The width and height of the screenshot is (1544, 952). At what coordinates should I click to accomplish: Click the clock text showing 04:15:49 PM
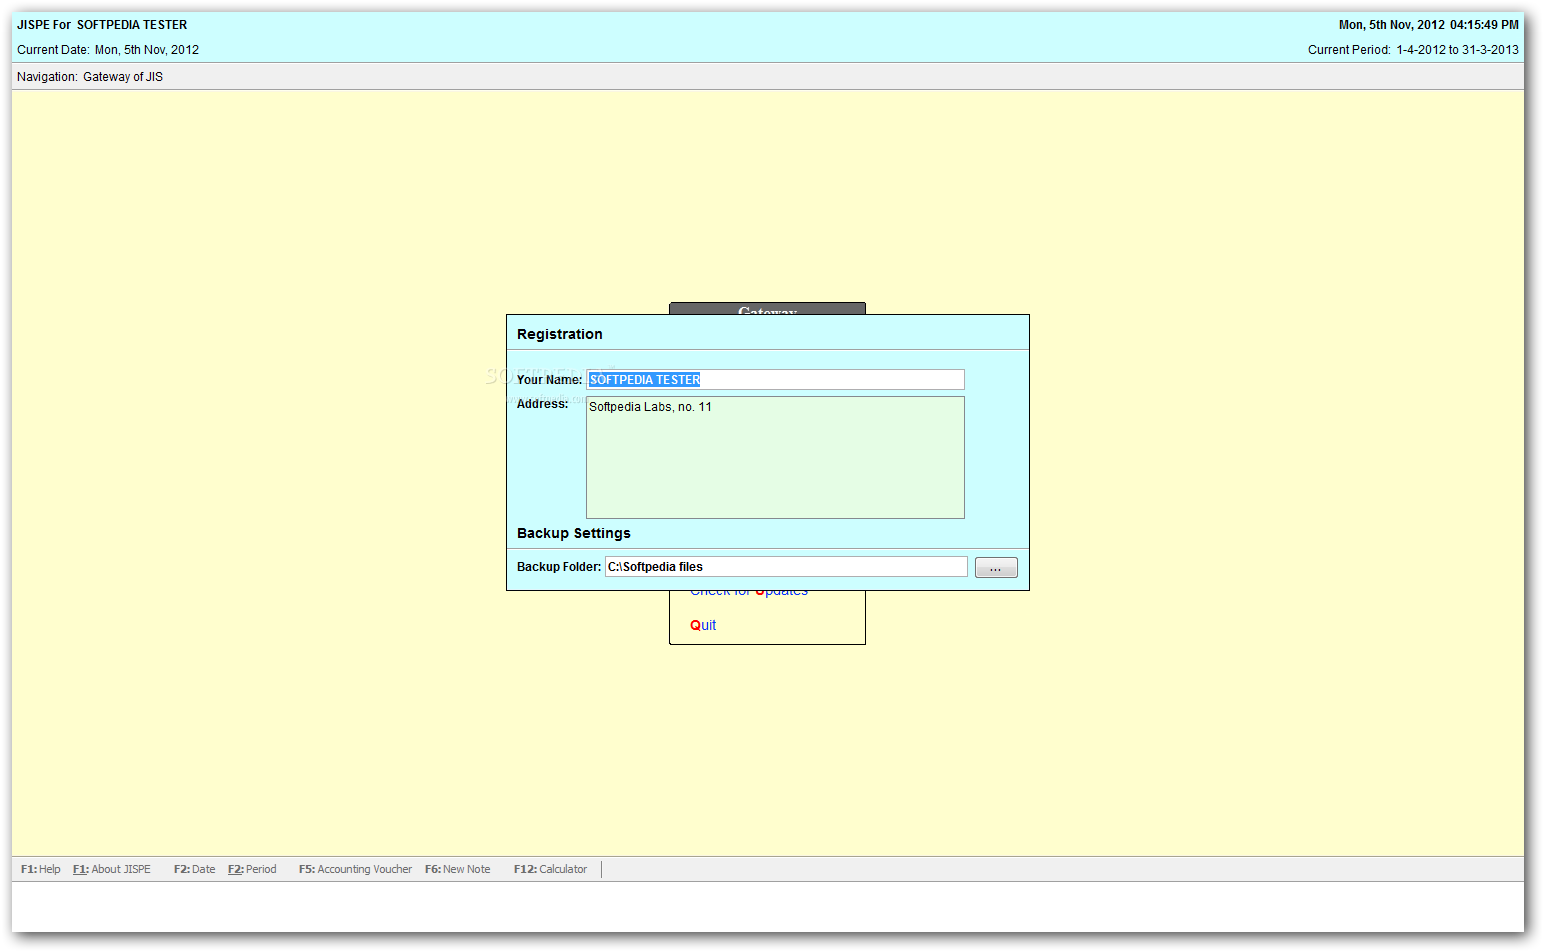[1484, 25]
